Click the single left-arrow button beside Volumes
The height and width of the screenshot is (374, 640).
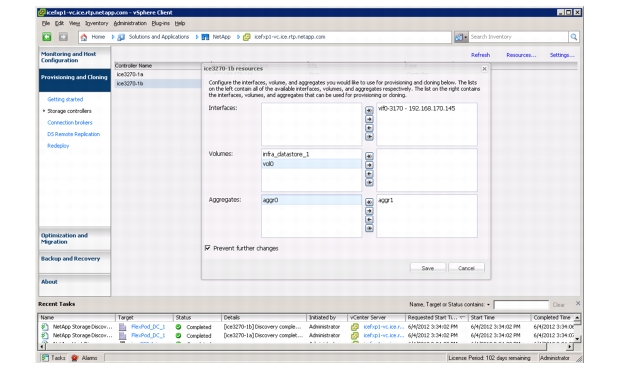pyautogui.click(x=369, y=174)
